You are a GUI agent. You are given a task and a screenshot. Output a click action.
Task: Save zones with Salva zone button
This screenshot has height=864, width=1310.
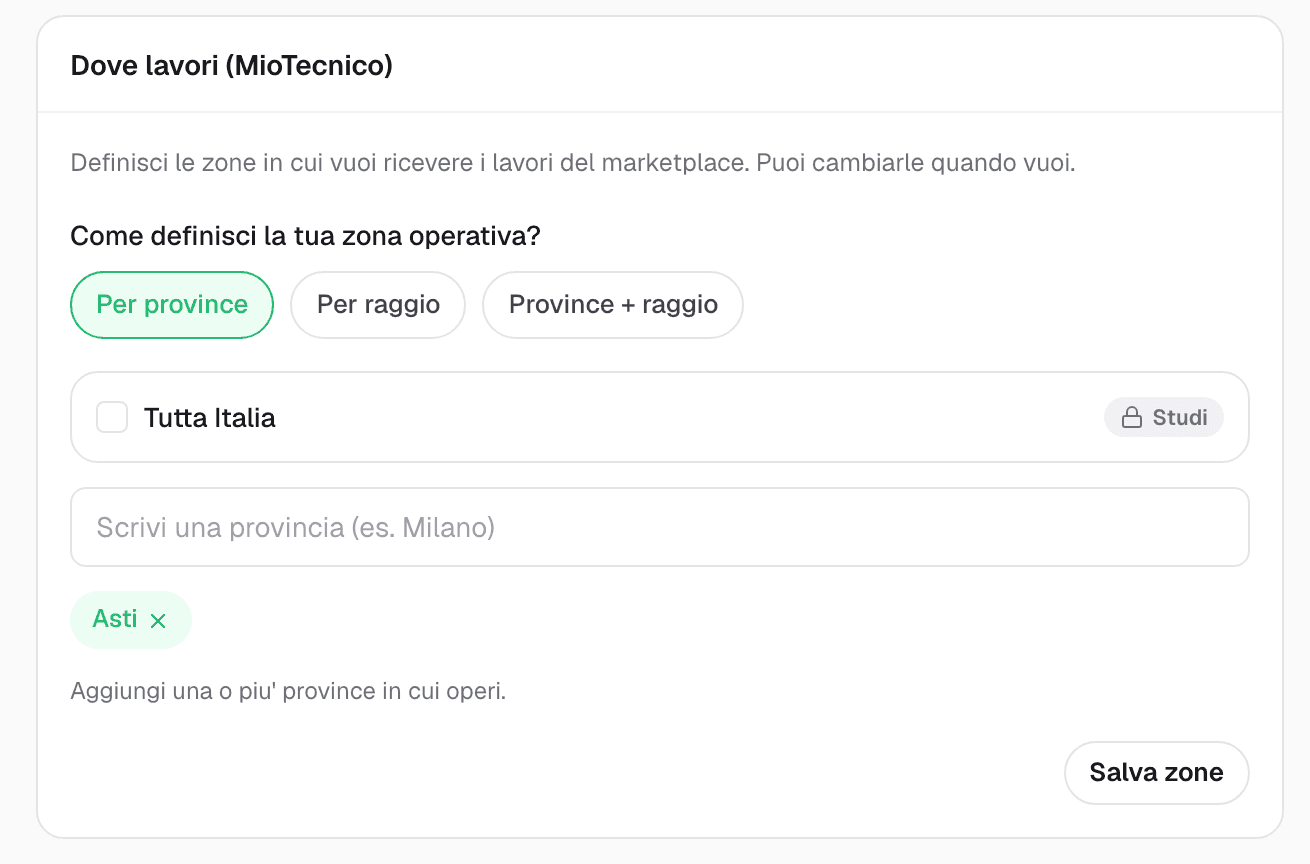(1156, 773)
